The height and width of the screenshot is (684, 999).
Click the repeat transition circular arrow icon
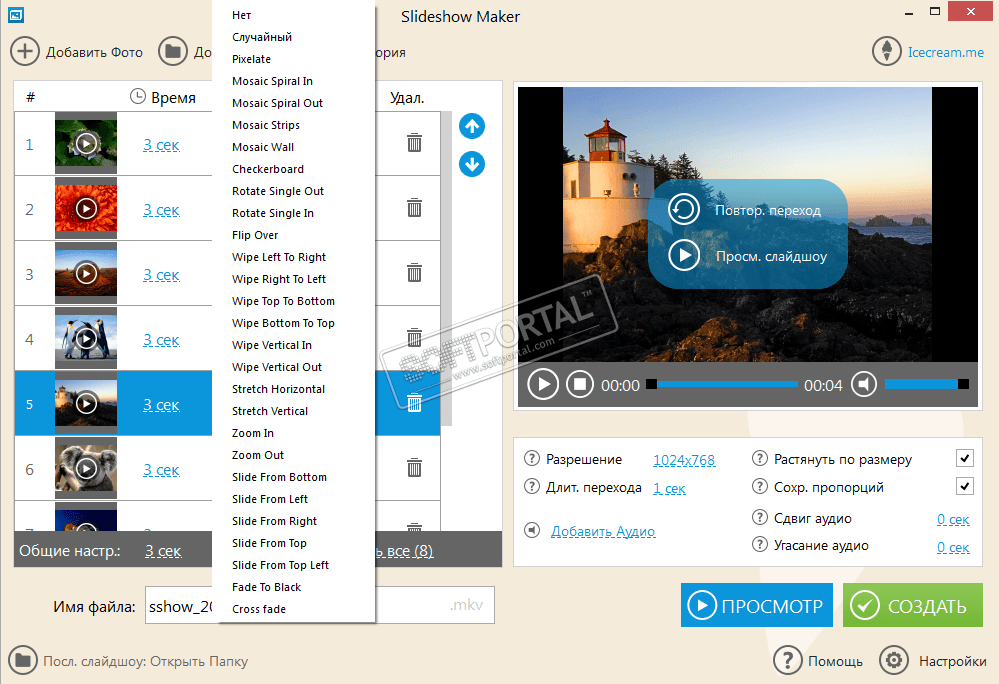click(x=684, y=210)
